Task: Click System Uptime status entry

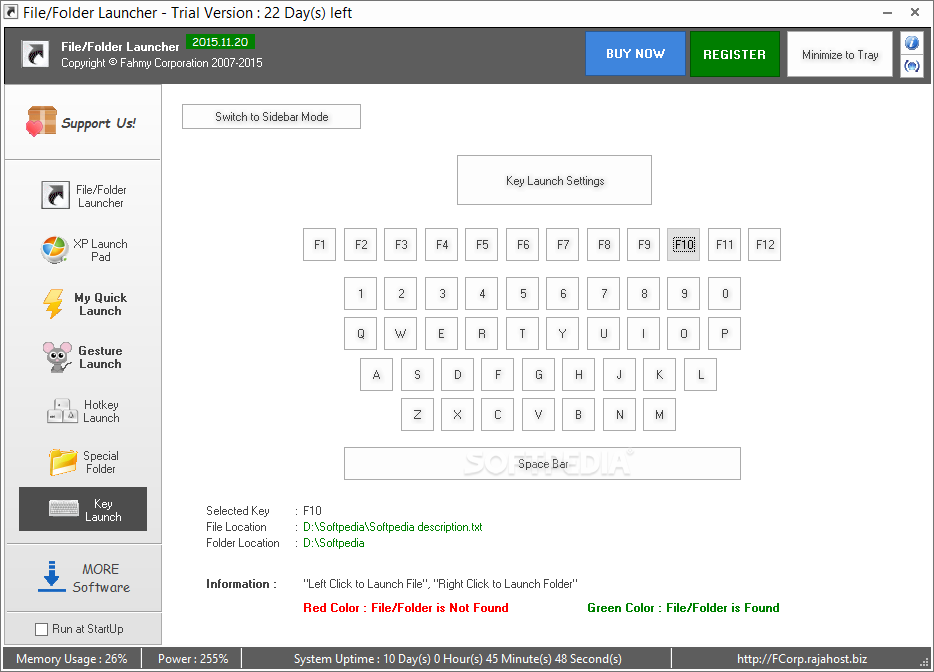Action: (457, 659)
